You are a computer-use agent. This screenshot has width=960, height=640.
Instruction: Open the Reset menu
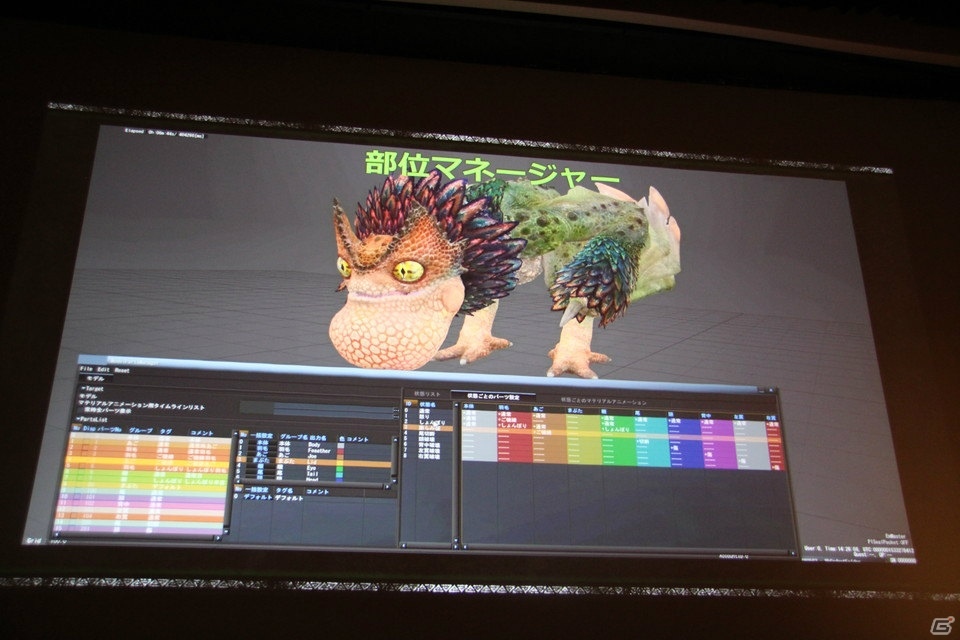(x=122, y=371)
